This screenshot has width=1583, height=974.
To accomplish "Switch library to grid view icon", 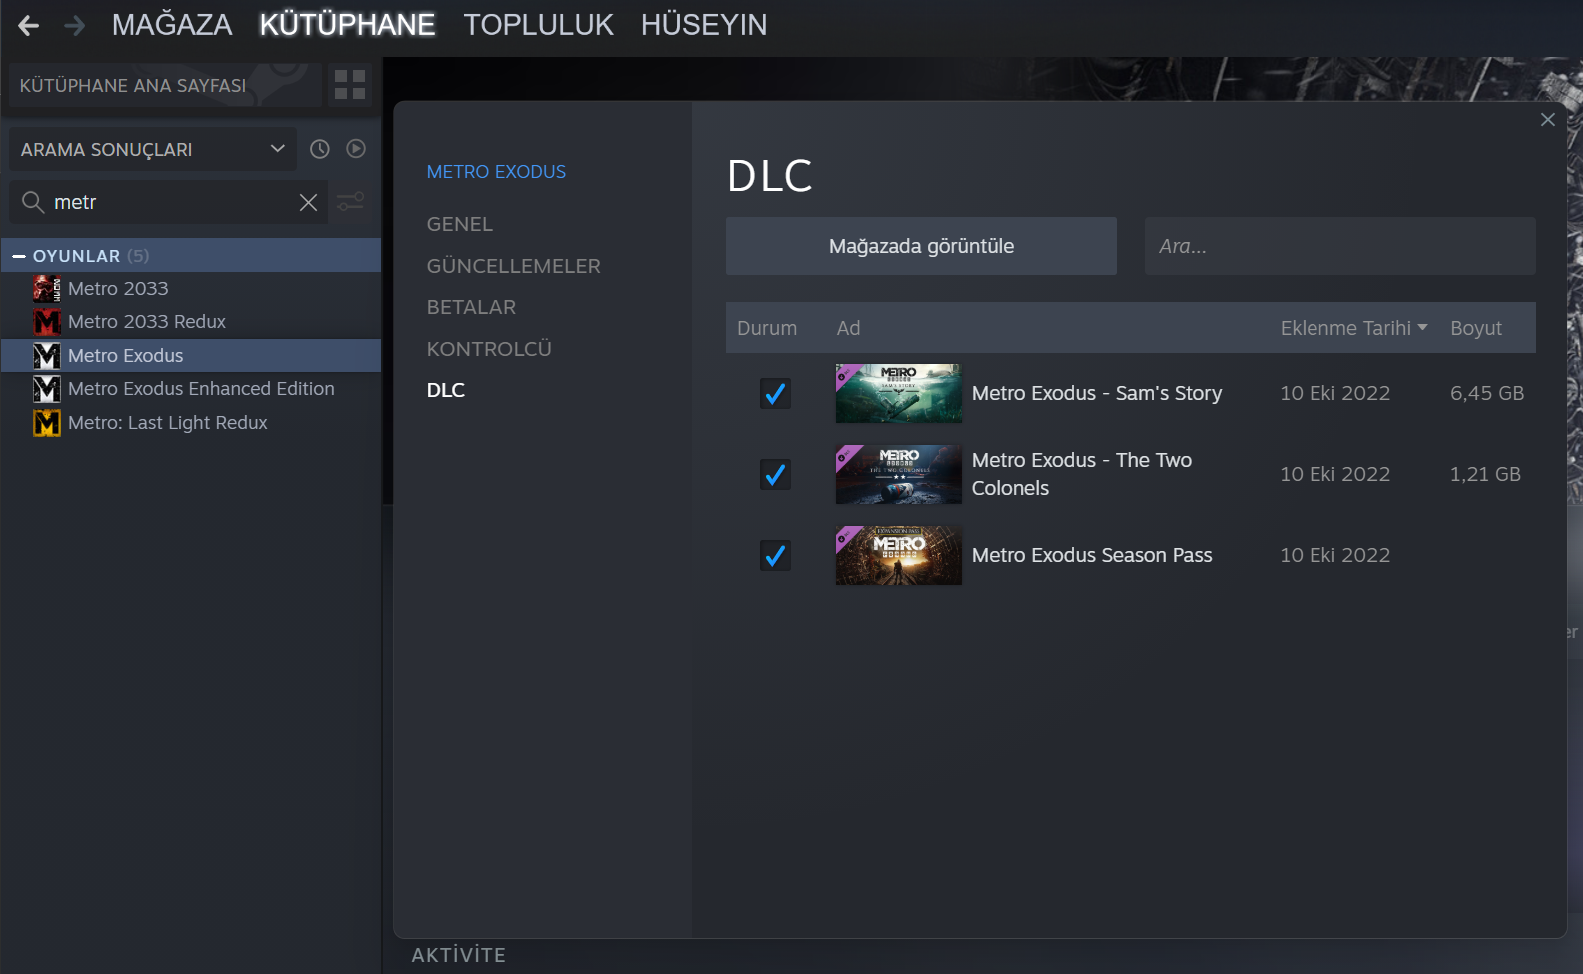I will pyautogui.click(x=350, y=85).
